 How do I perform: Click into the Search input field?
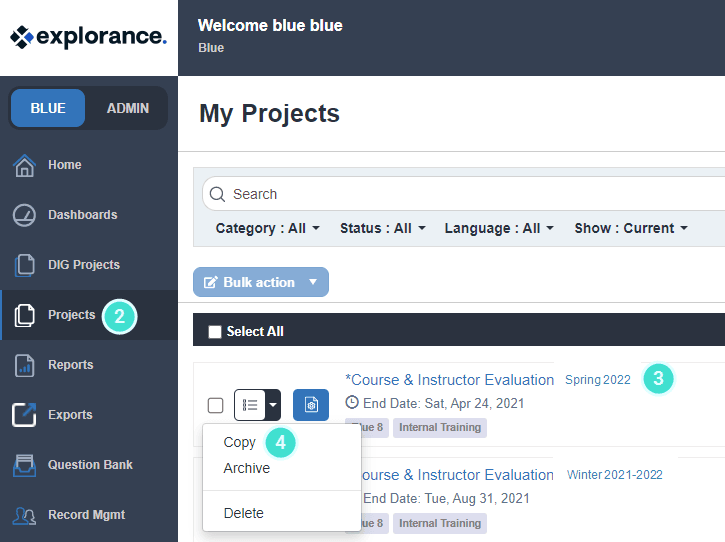click(x=463, y=194)
